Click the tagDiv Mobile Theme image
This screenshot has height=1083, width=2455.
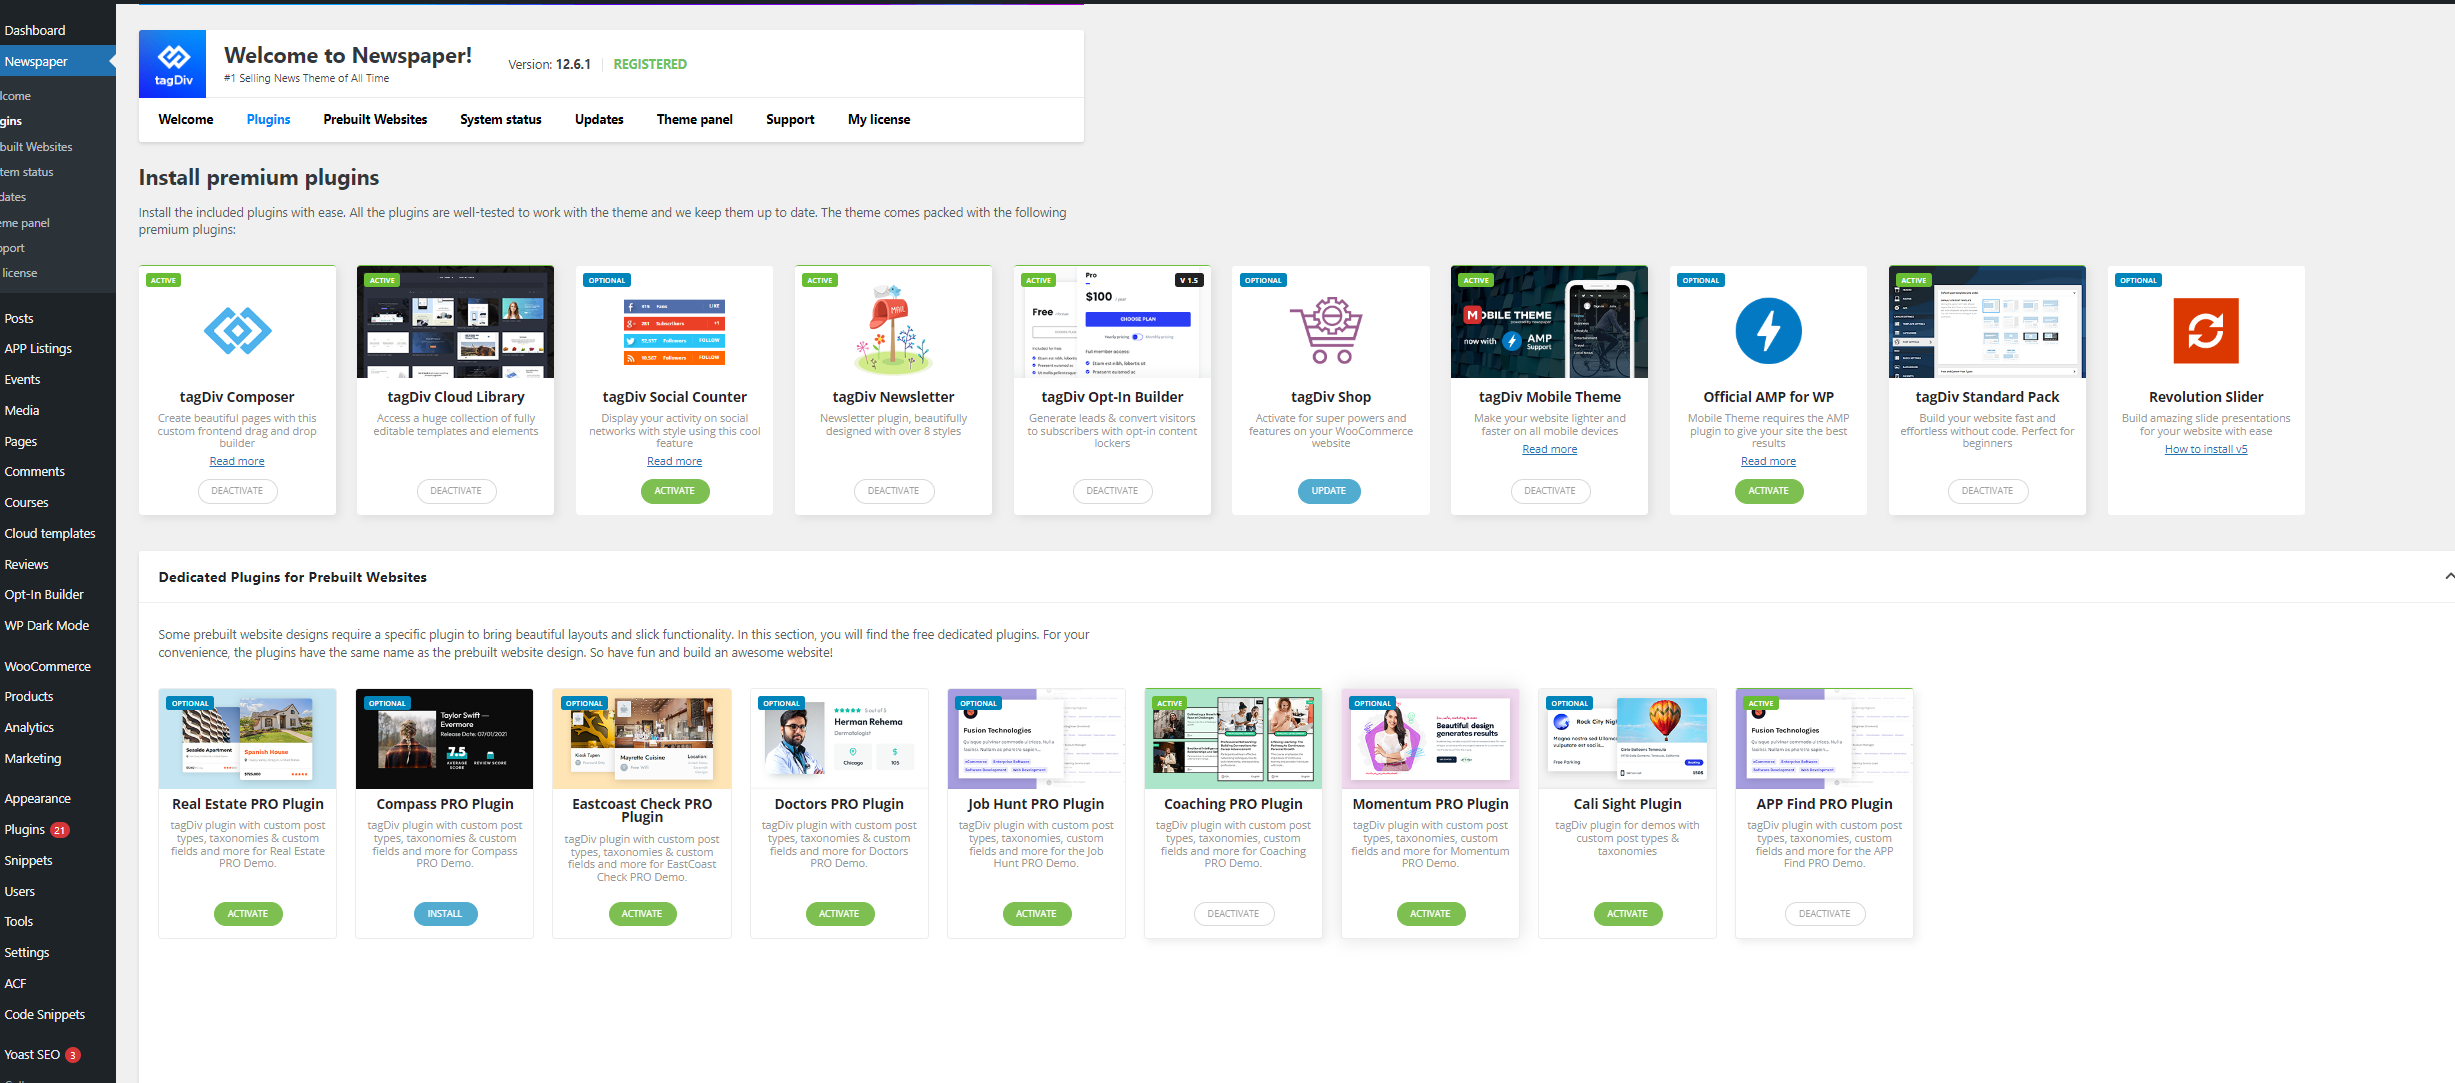pos(1549,322)
